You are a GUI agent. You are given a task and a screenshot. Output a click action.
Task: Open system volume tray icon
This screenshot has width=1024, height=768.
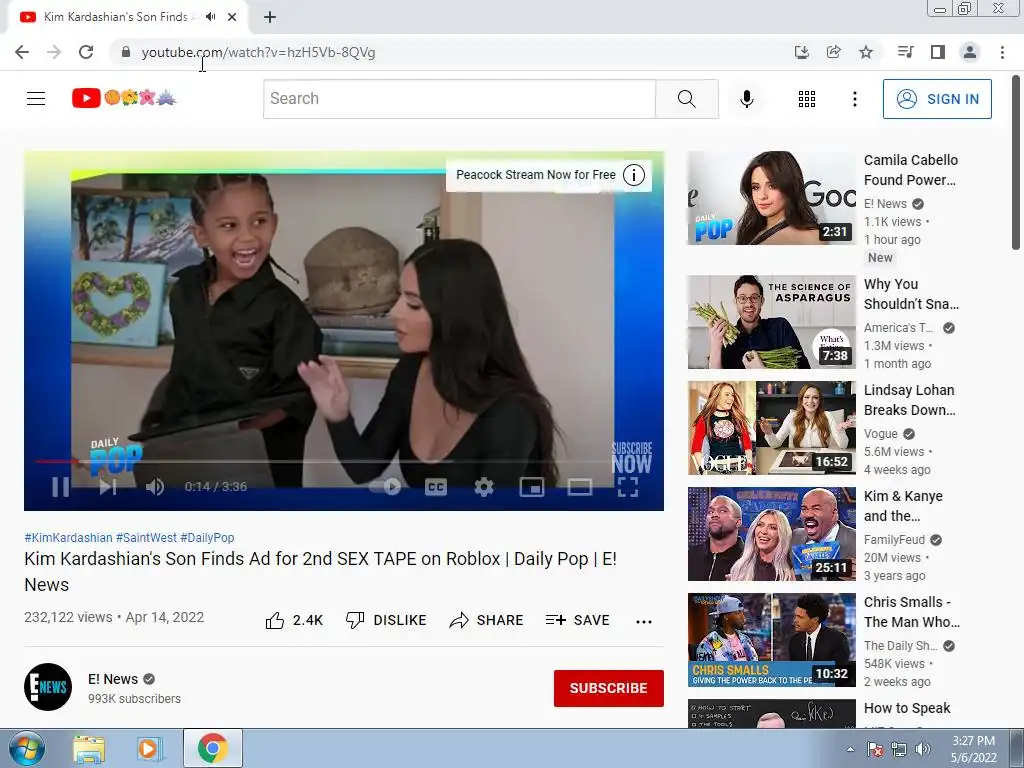tap(923, 749)
